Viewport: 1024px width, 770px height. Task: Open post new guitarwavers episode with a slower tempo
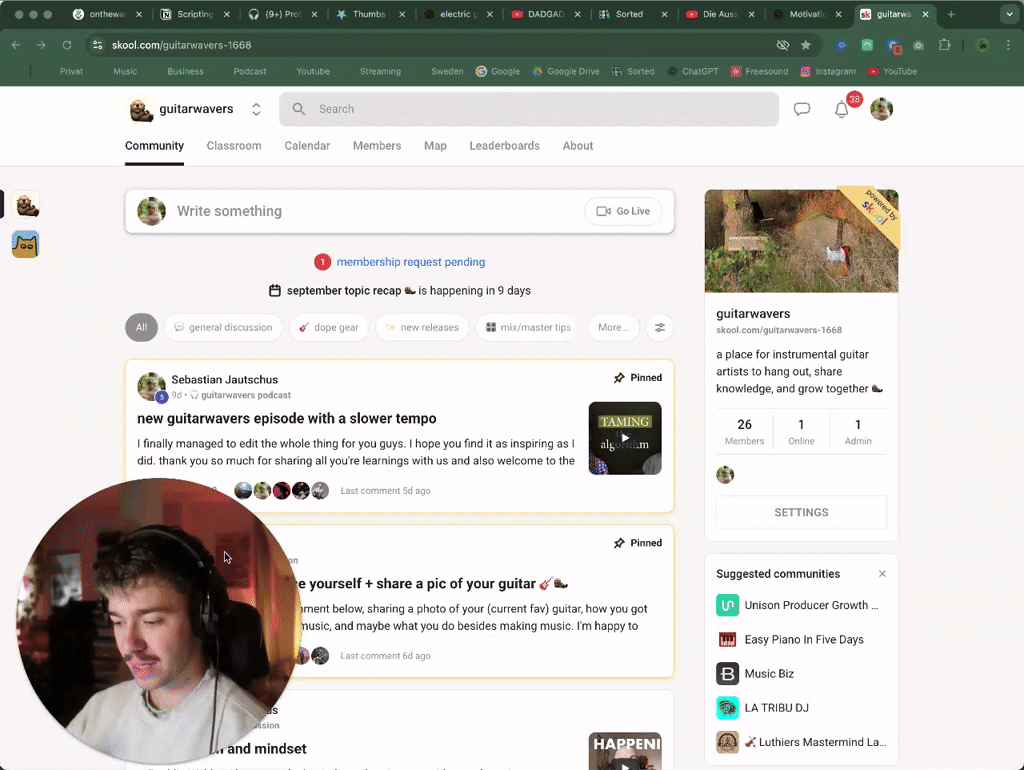[287, 418]
